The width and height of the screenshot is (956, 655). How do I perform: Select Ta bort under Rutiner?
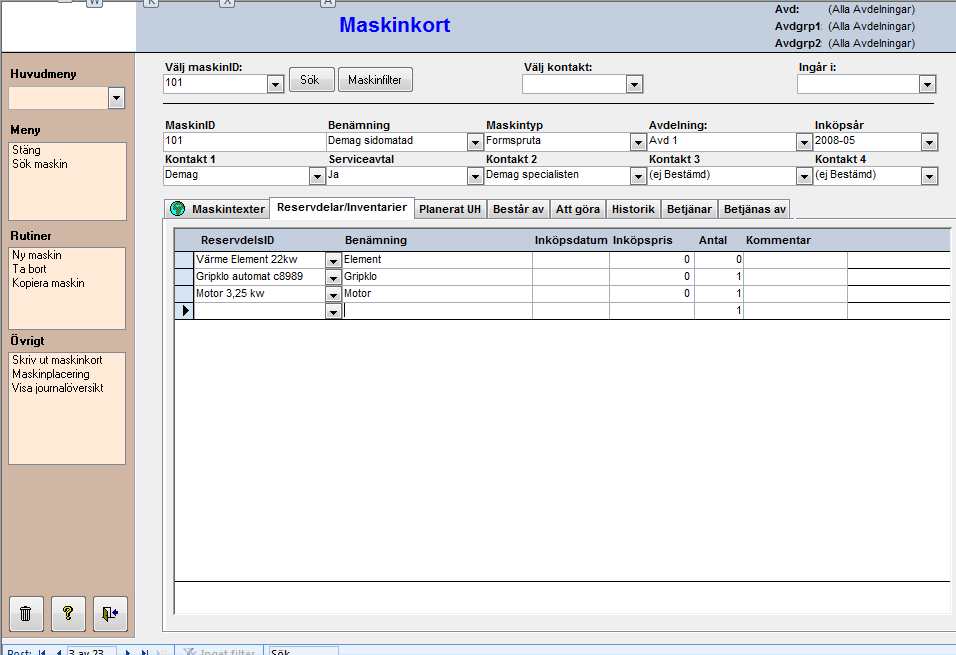[x=29, y=269]
